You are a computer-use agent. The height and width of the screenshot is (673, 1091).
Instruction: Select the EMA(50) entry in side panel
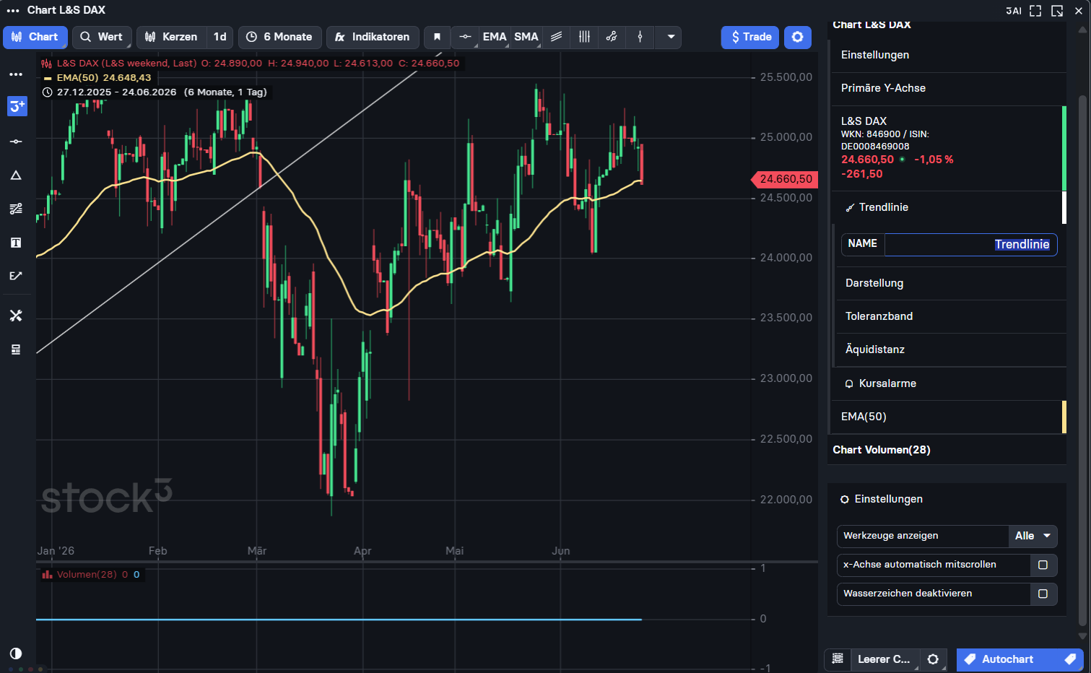pyautogui.click(x=946, y=417)
